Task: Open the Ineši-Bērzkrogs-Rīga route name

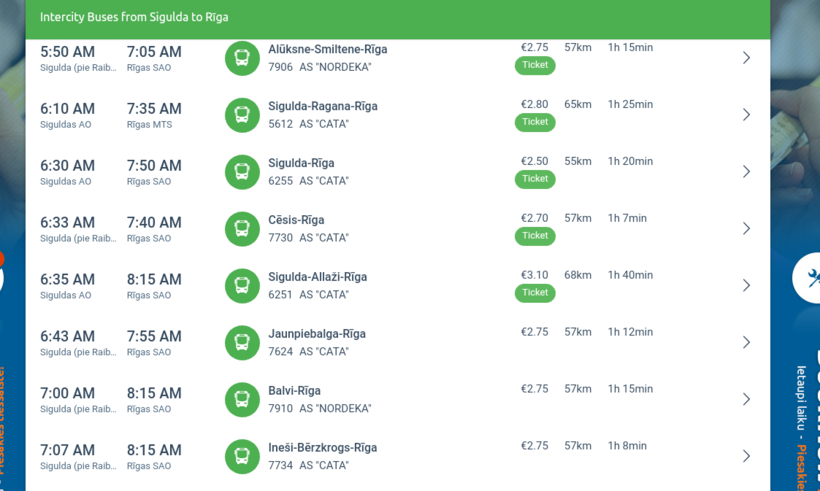Action: 322,448
